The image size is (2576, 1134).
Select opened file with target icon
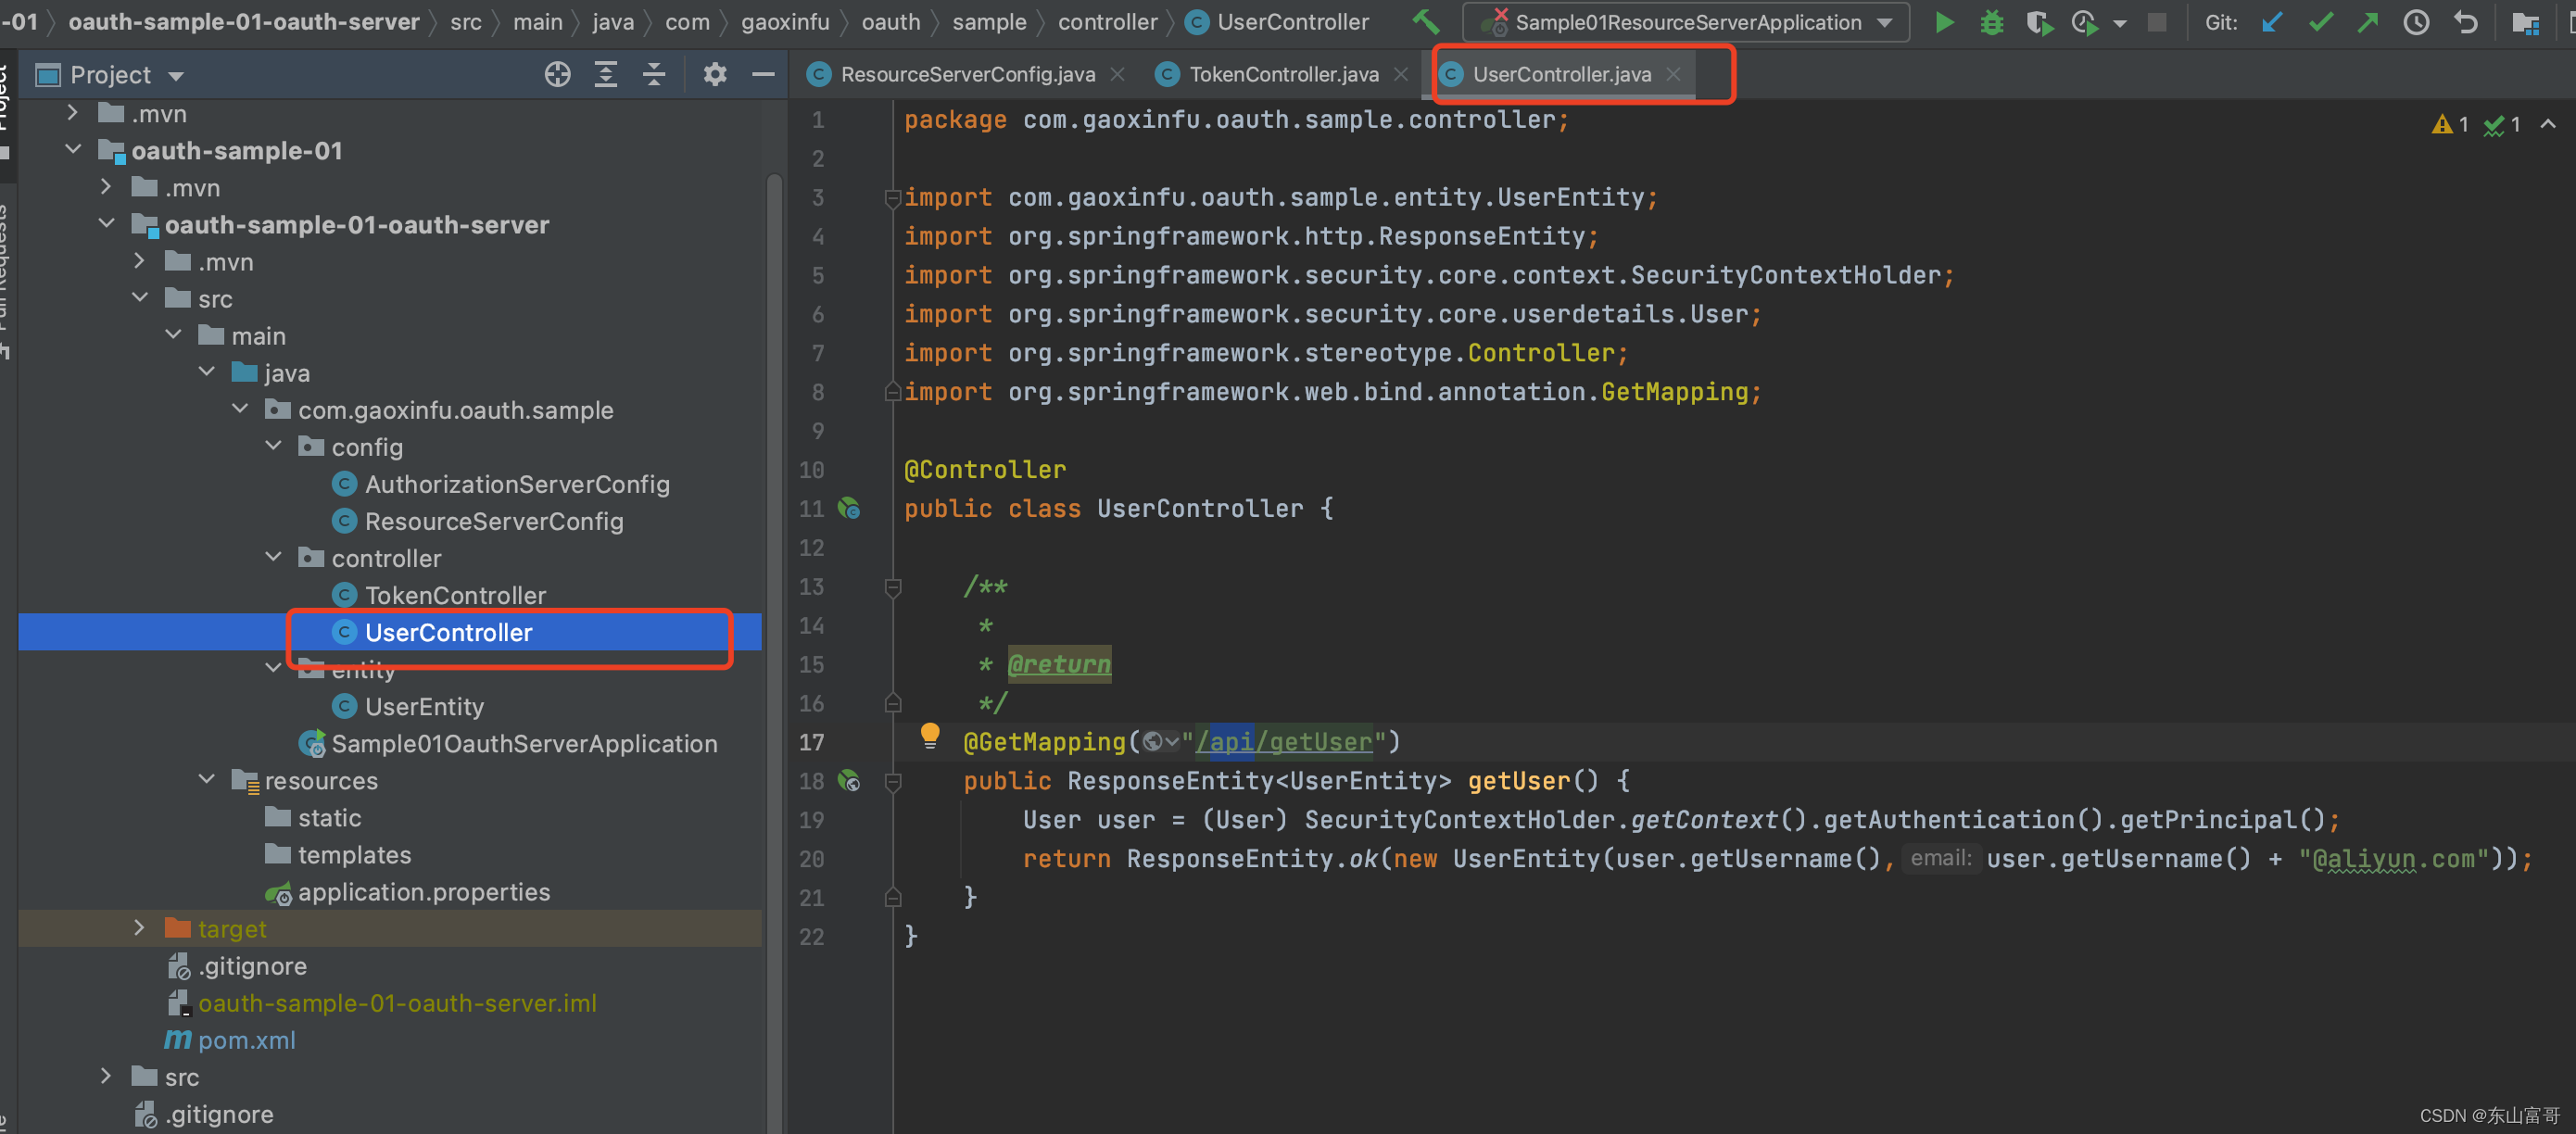pos(558,74)
